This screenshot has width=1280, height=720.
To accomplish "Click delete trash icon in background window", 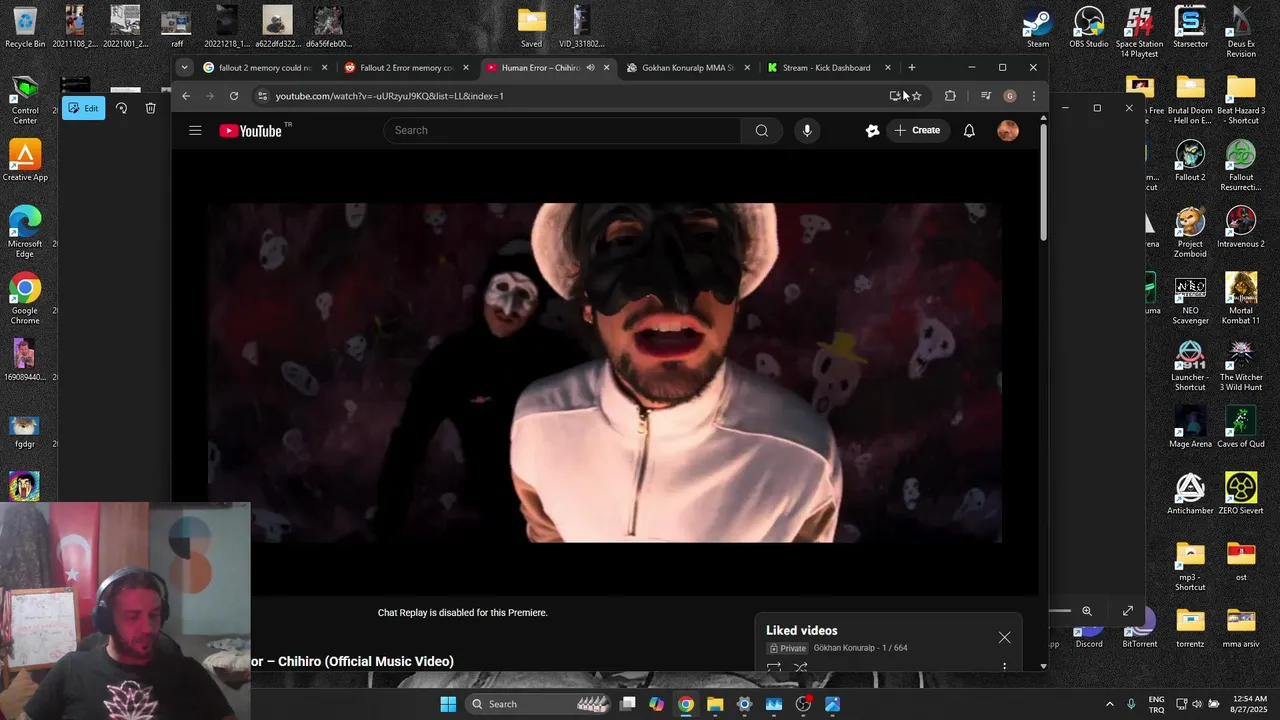I will pos(150,108).
